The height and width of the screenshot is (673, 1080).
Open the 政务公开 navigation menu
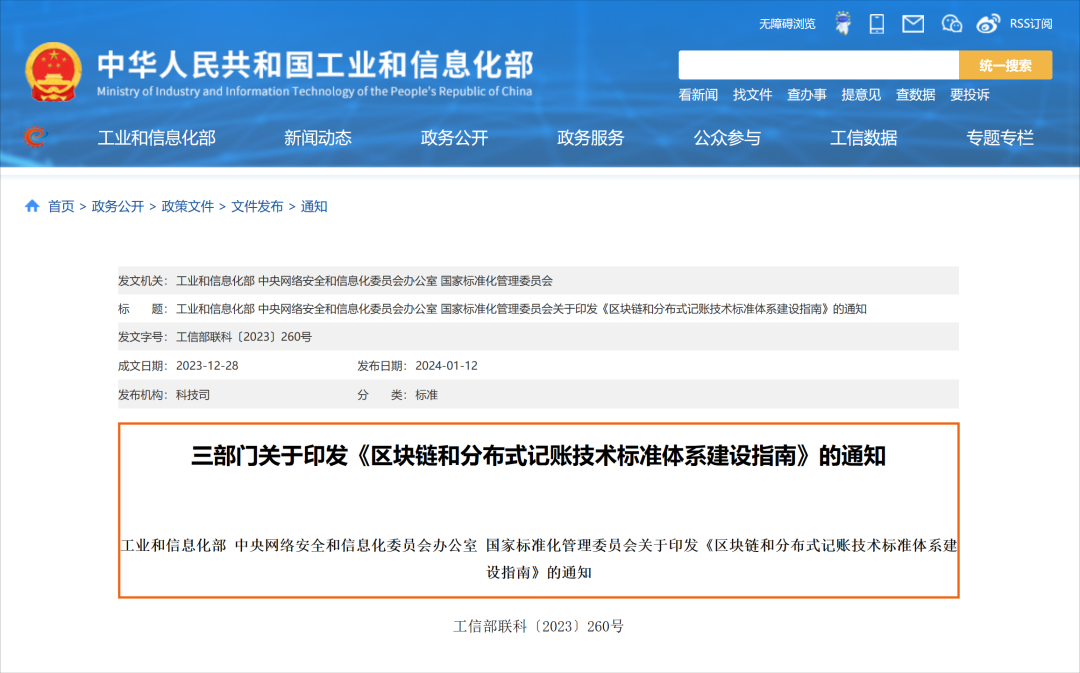point(454,138)
